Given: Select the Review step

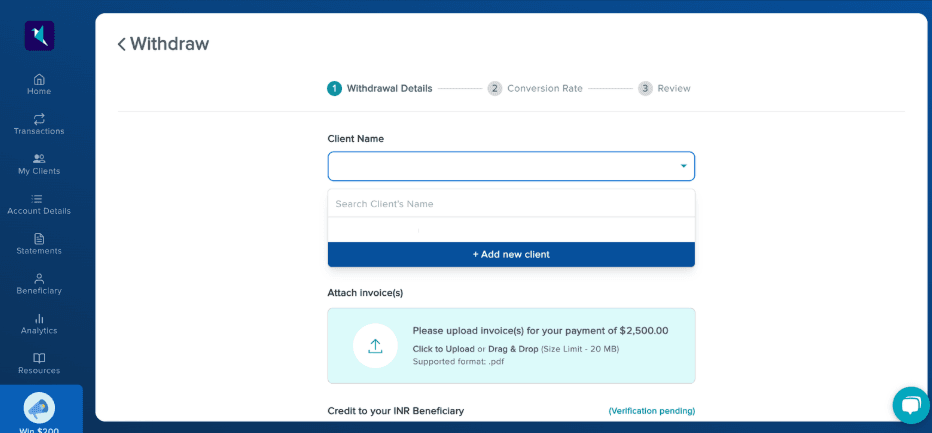Looking at the screenshot, I should 664,88.
